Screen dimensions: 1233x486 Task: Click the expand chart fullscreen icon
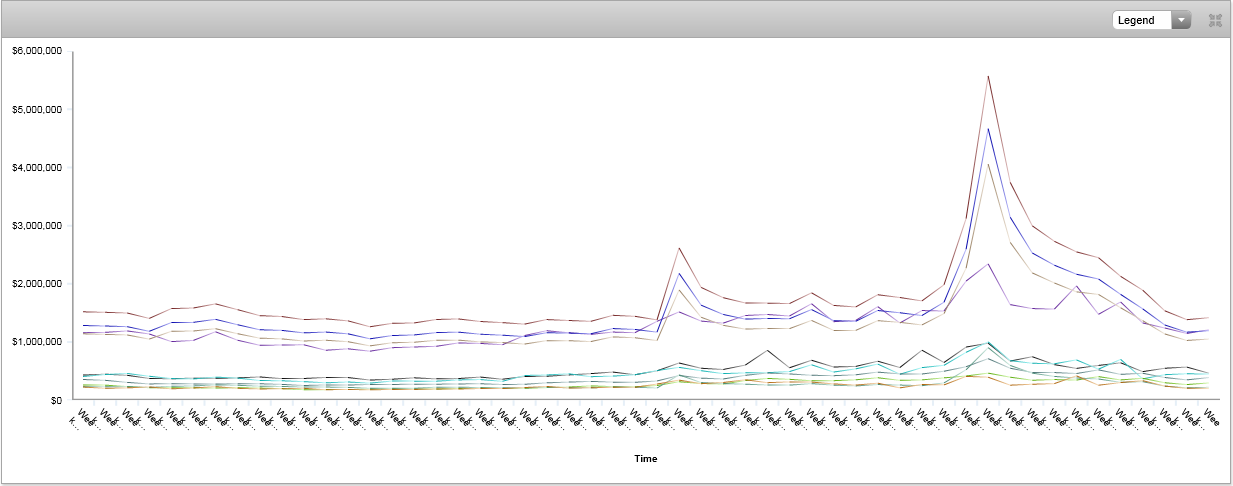point(1215,20)
